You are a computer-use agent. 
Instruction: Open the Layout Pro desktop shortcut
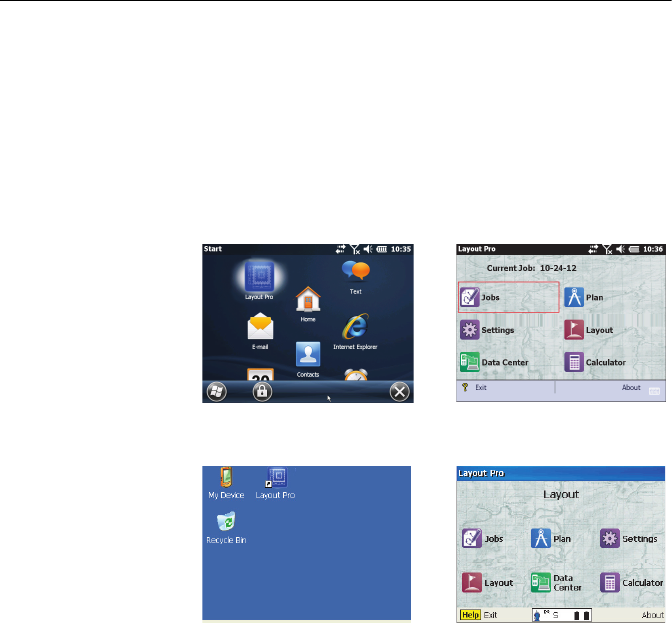276,483
